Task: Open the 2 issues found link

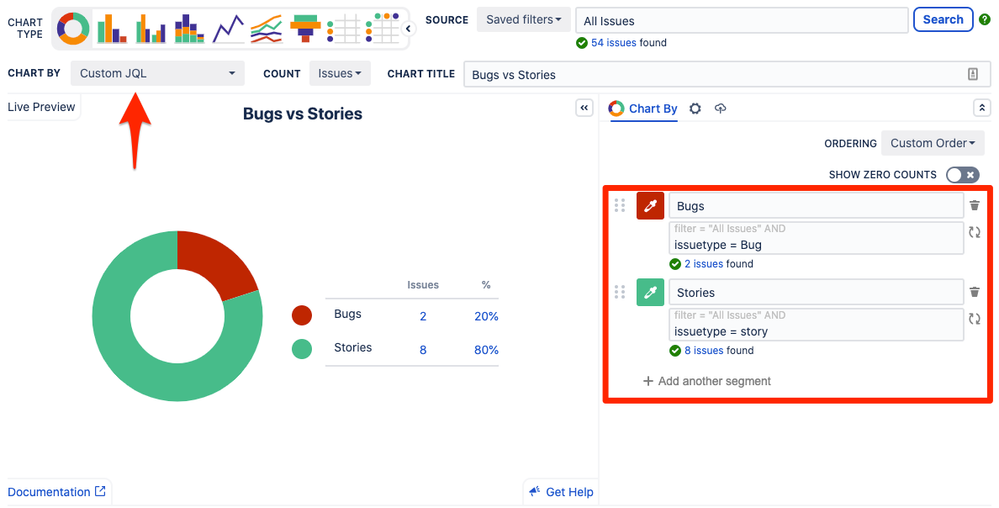Action: pos(703,264)
